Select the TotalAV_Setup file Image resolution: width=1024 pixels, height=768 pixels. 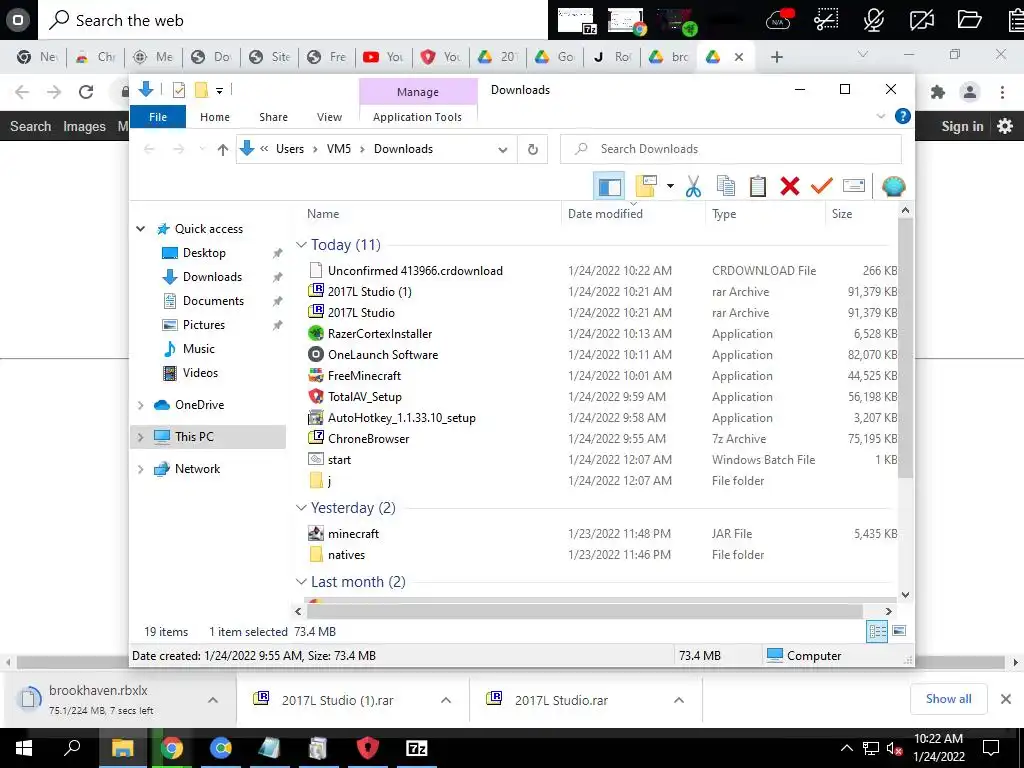tap(364, 396)
